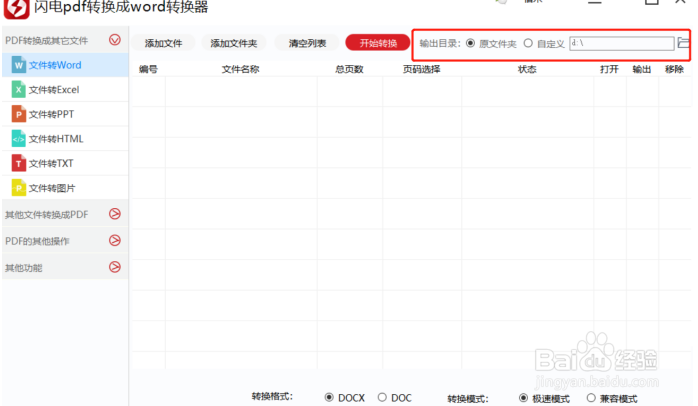
Task: Click the yellow image file icon
Action: point(18,188)
